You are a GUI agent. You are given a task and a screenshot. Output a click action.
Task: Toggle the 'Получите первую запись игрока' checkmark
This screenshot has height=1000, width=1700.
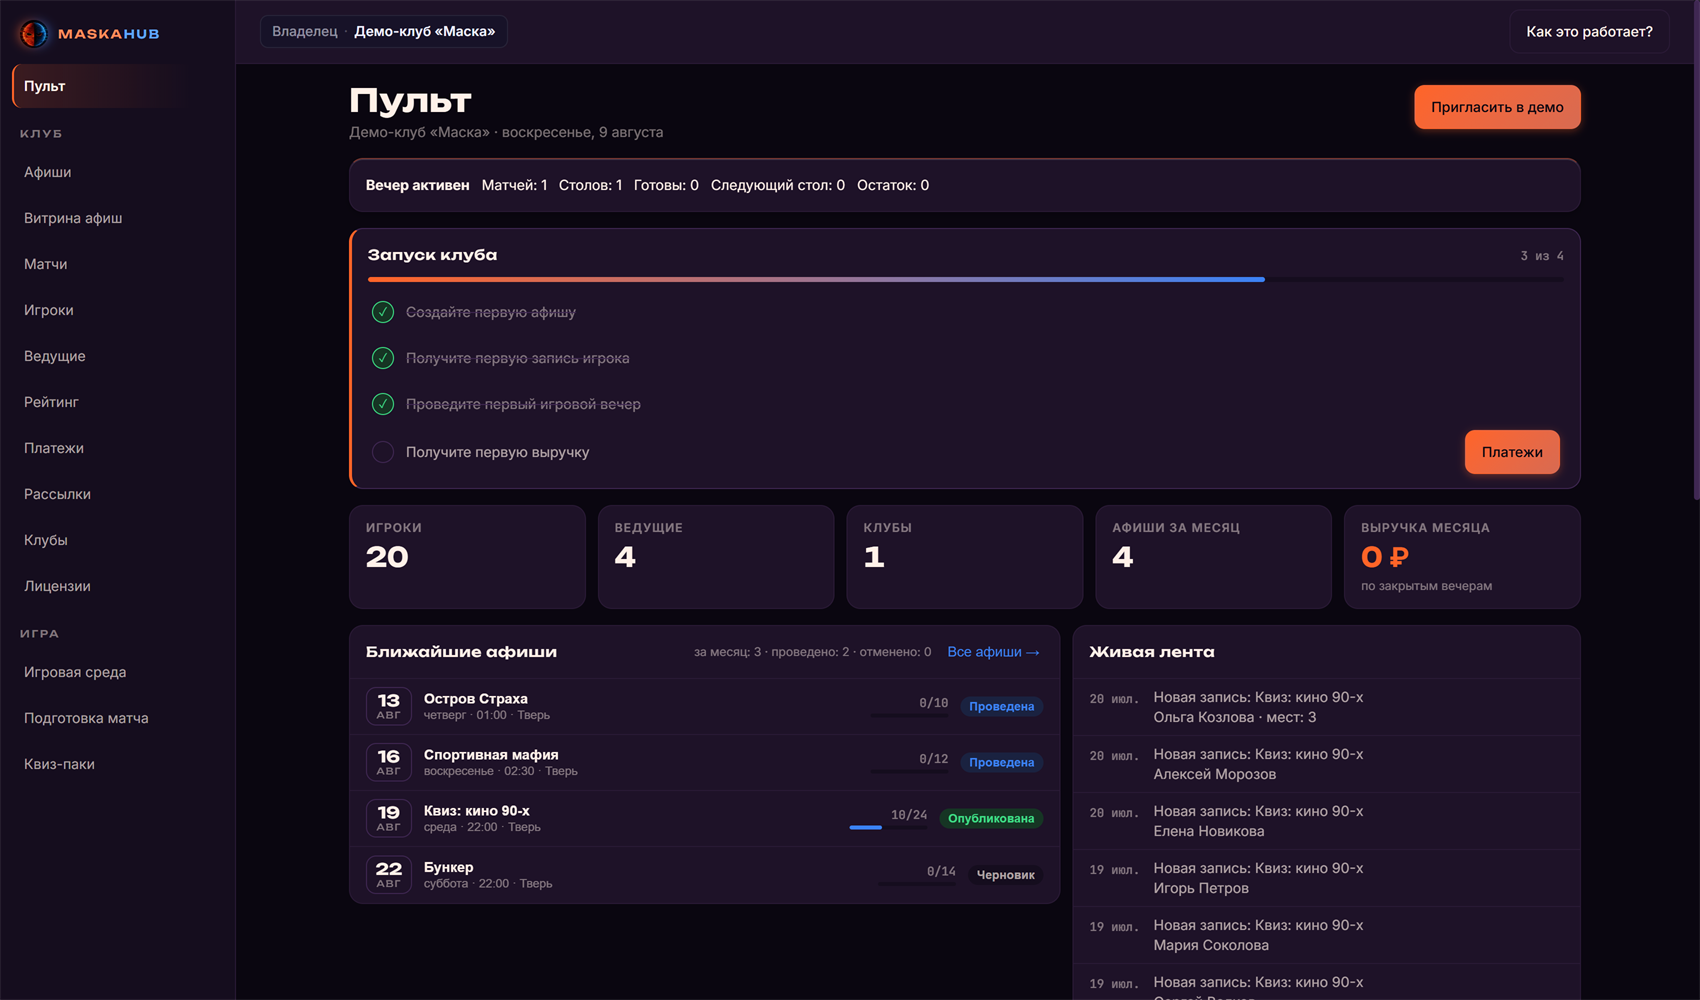tap(383, 358)
